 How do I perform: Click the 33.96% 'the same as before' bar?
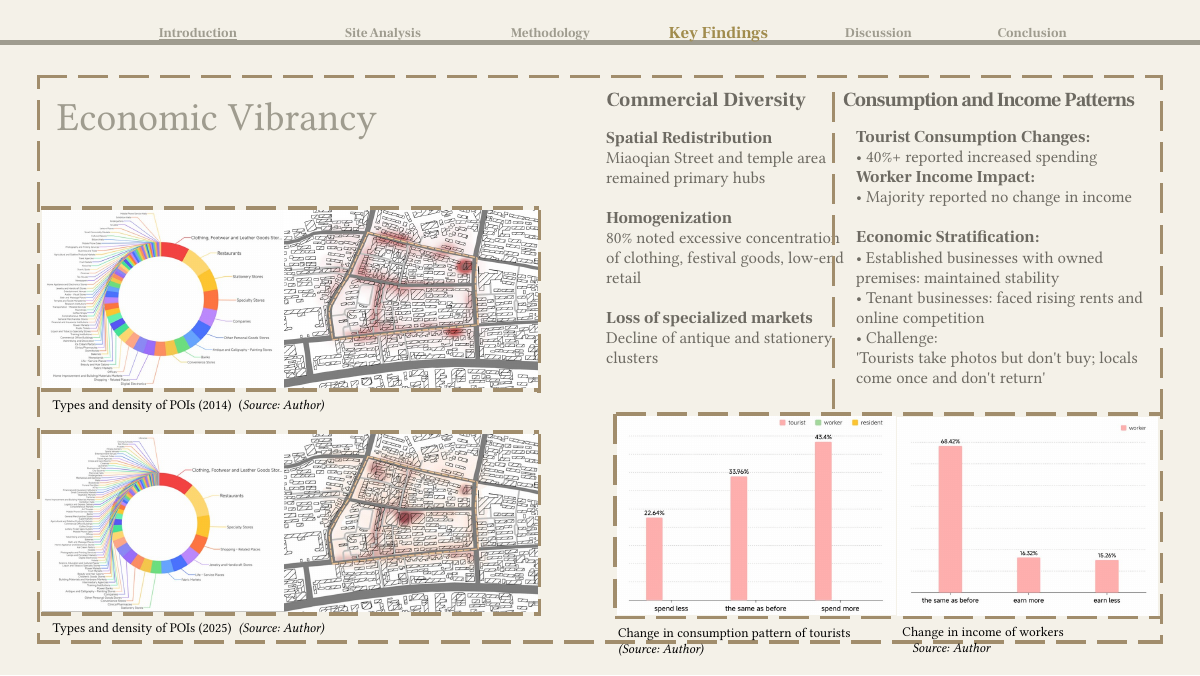pyautogui.click(x=739, y=538)
